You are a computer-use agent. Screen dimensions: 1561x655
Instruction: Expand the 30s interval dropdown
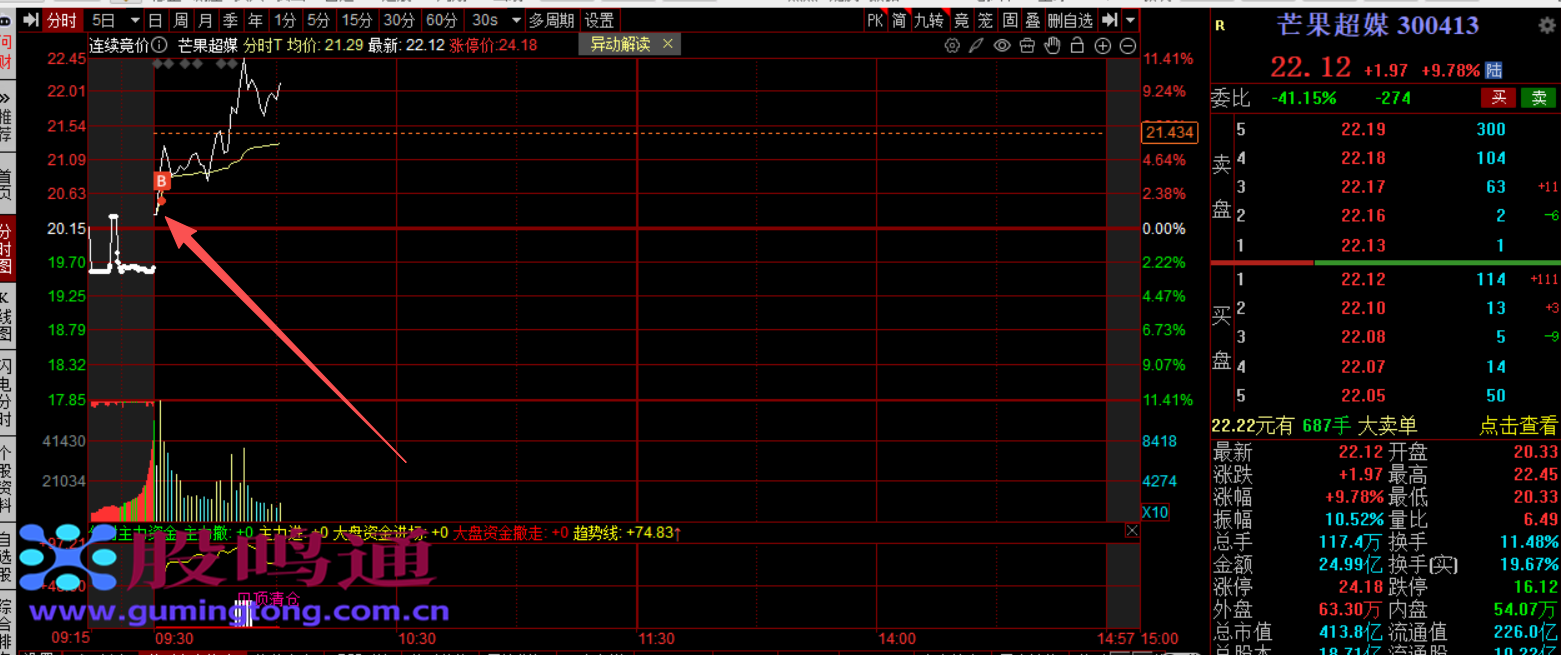pos(516,20)
